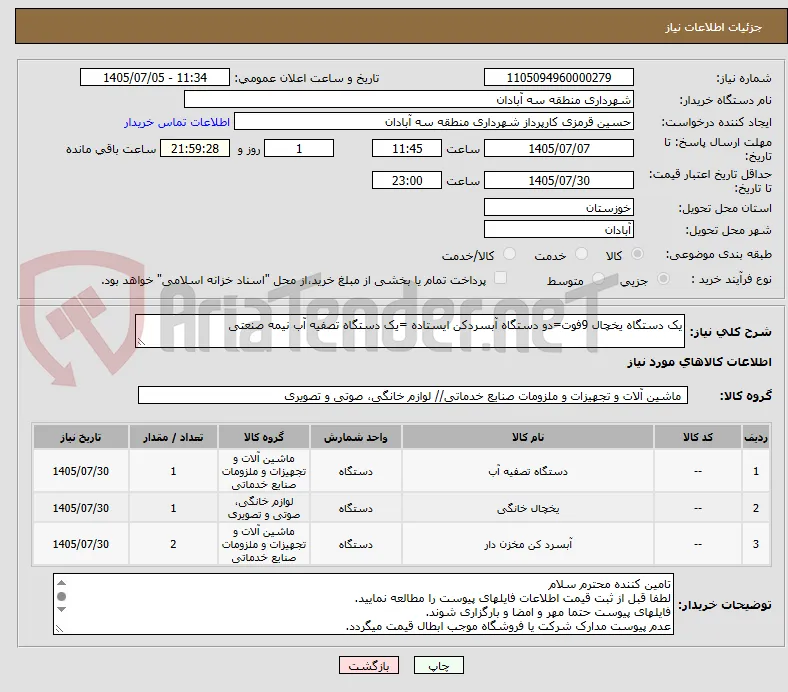Image resolution: width=788 pixels, height=692 pixels.
Task: Click quantity 2 in the water cooler row
Action: [173, 544]
